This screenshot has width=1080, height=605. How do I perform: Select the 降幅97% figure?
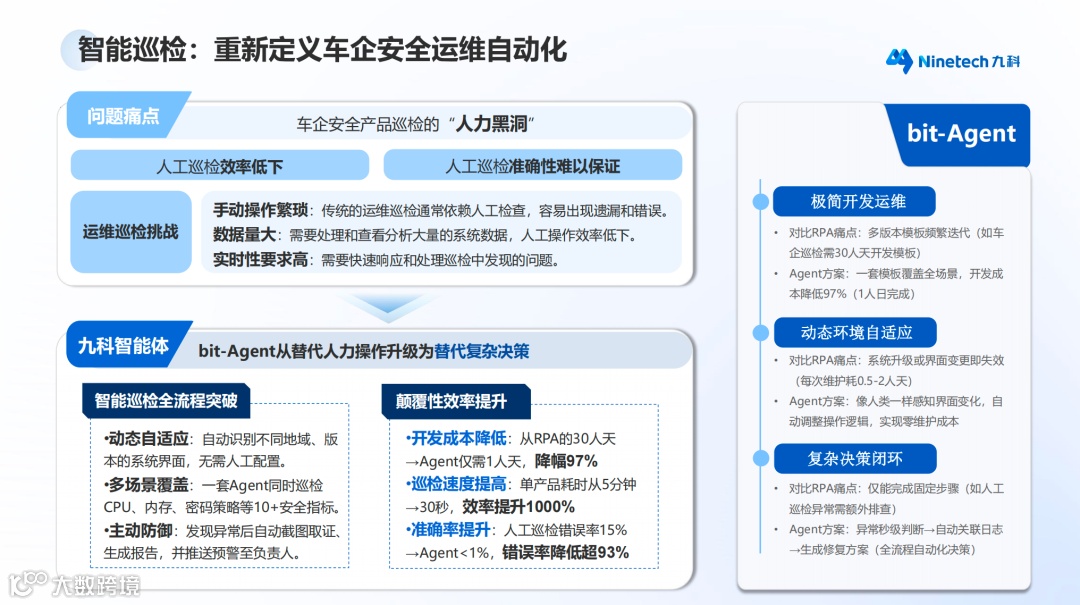[566, 461]
